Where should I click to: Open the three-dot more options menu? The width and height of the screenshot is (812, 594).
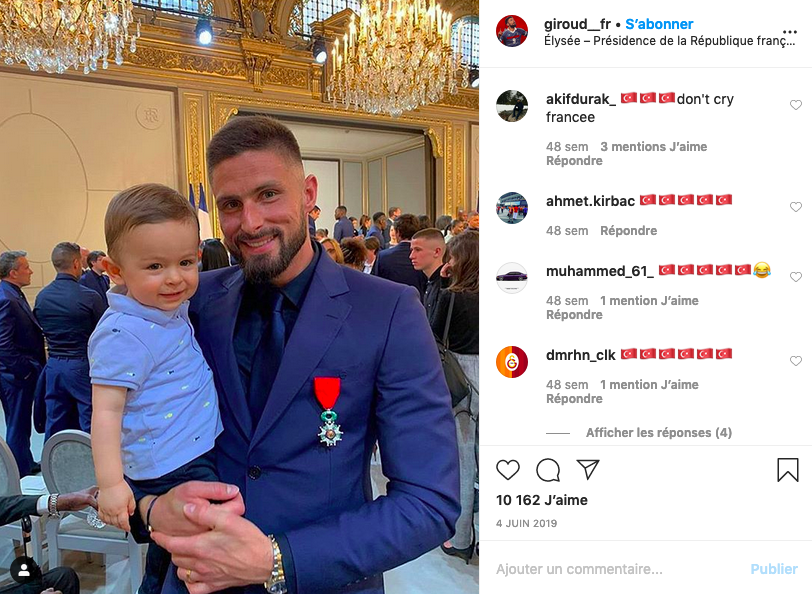click(x=790, y=32)
